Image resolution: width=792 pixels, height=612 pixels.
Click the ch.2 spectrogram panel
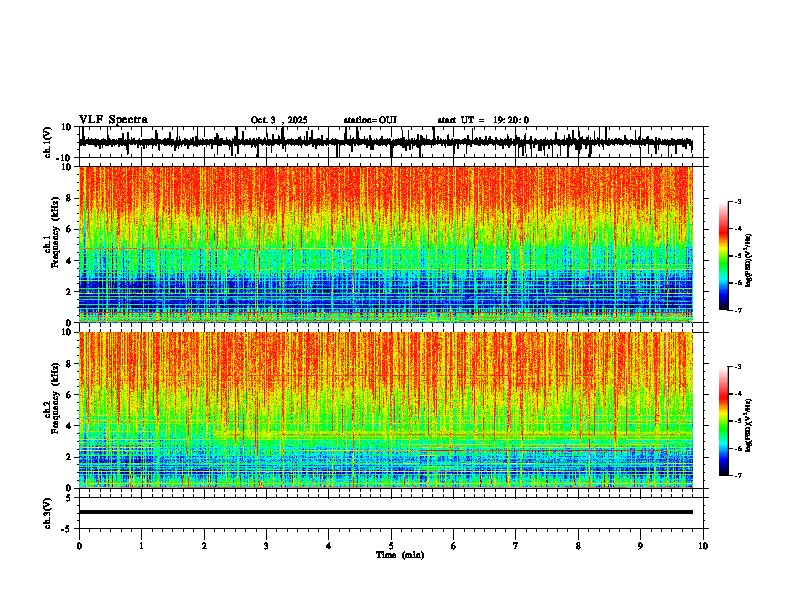coord(386,410)
